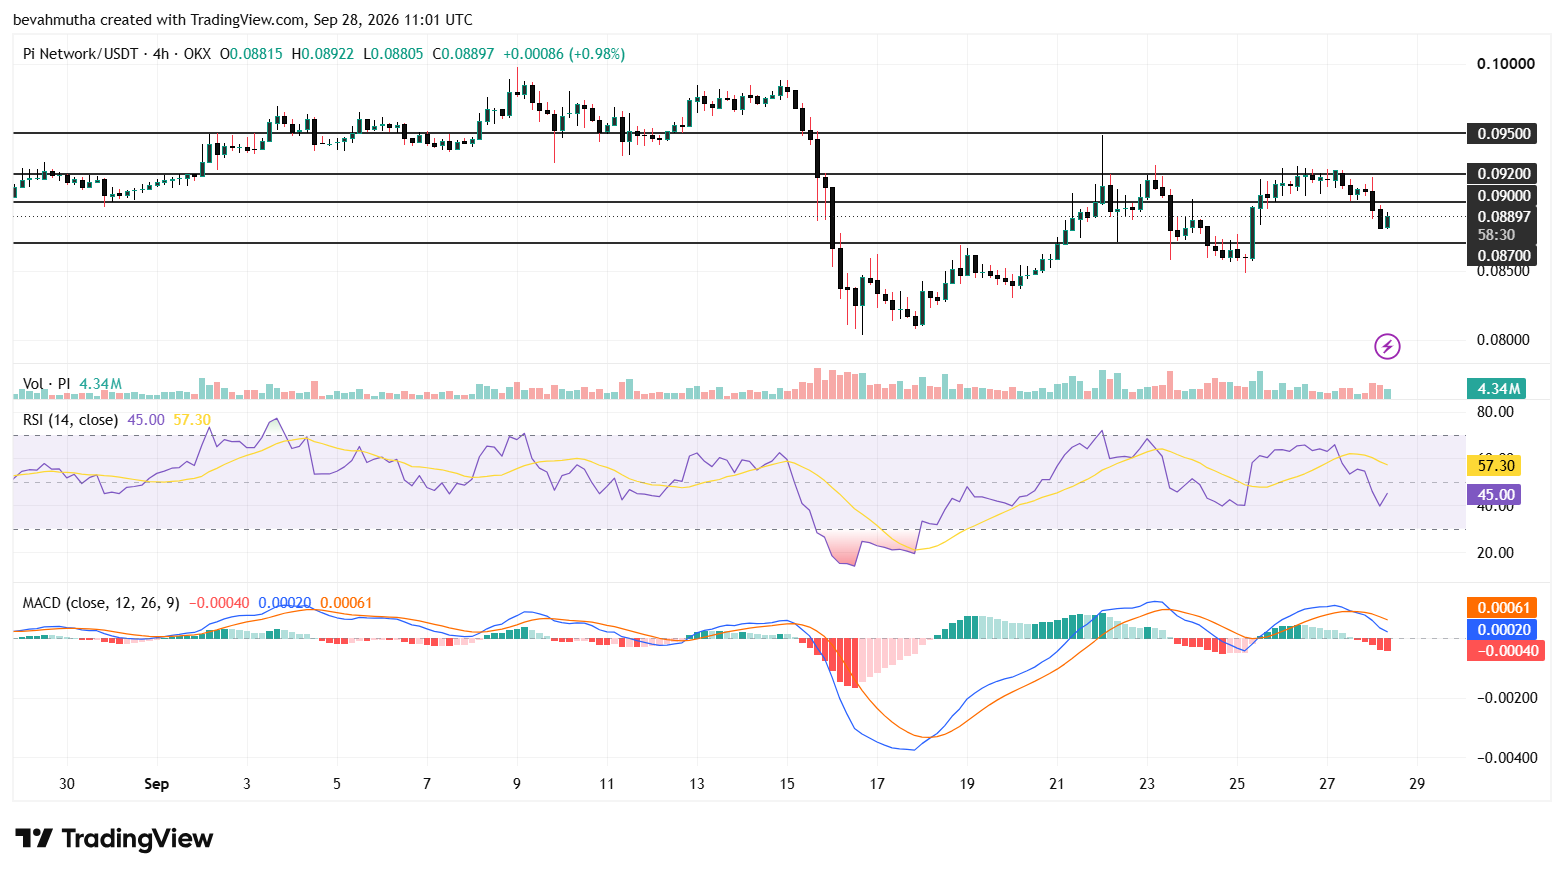Click the red -0.00040 MACD axis label

[x=1504, y=651]
